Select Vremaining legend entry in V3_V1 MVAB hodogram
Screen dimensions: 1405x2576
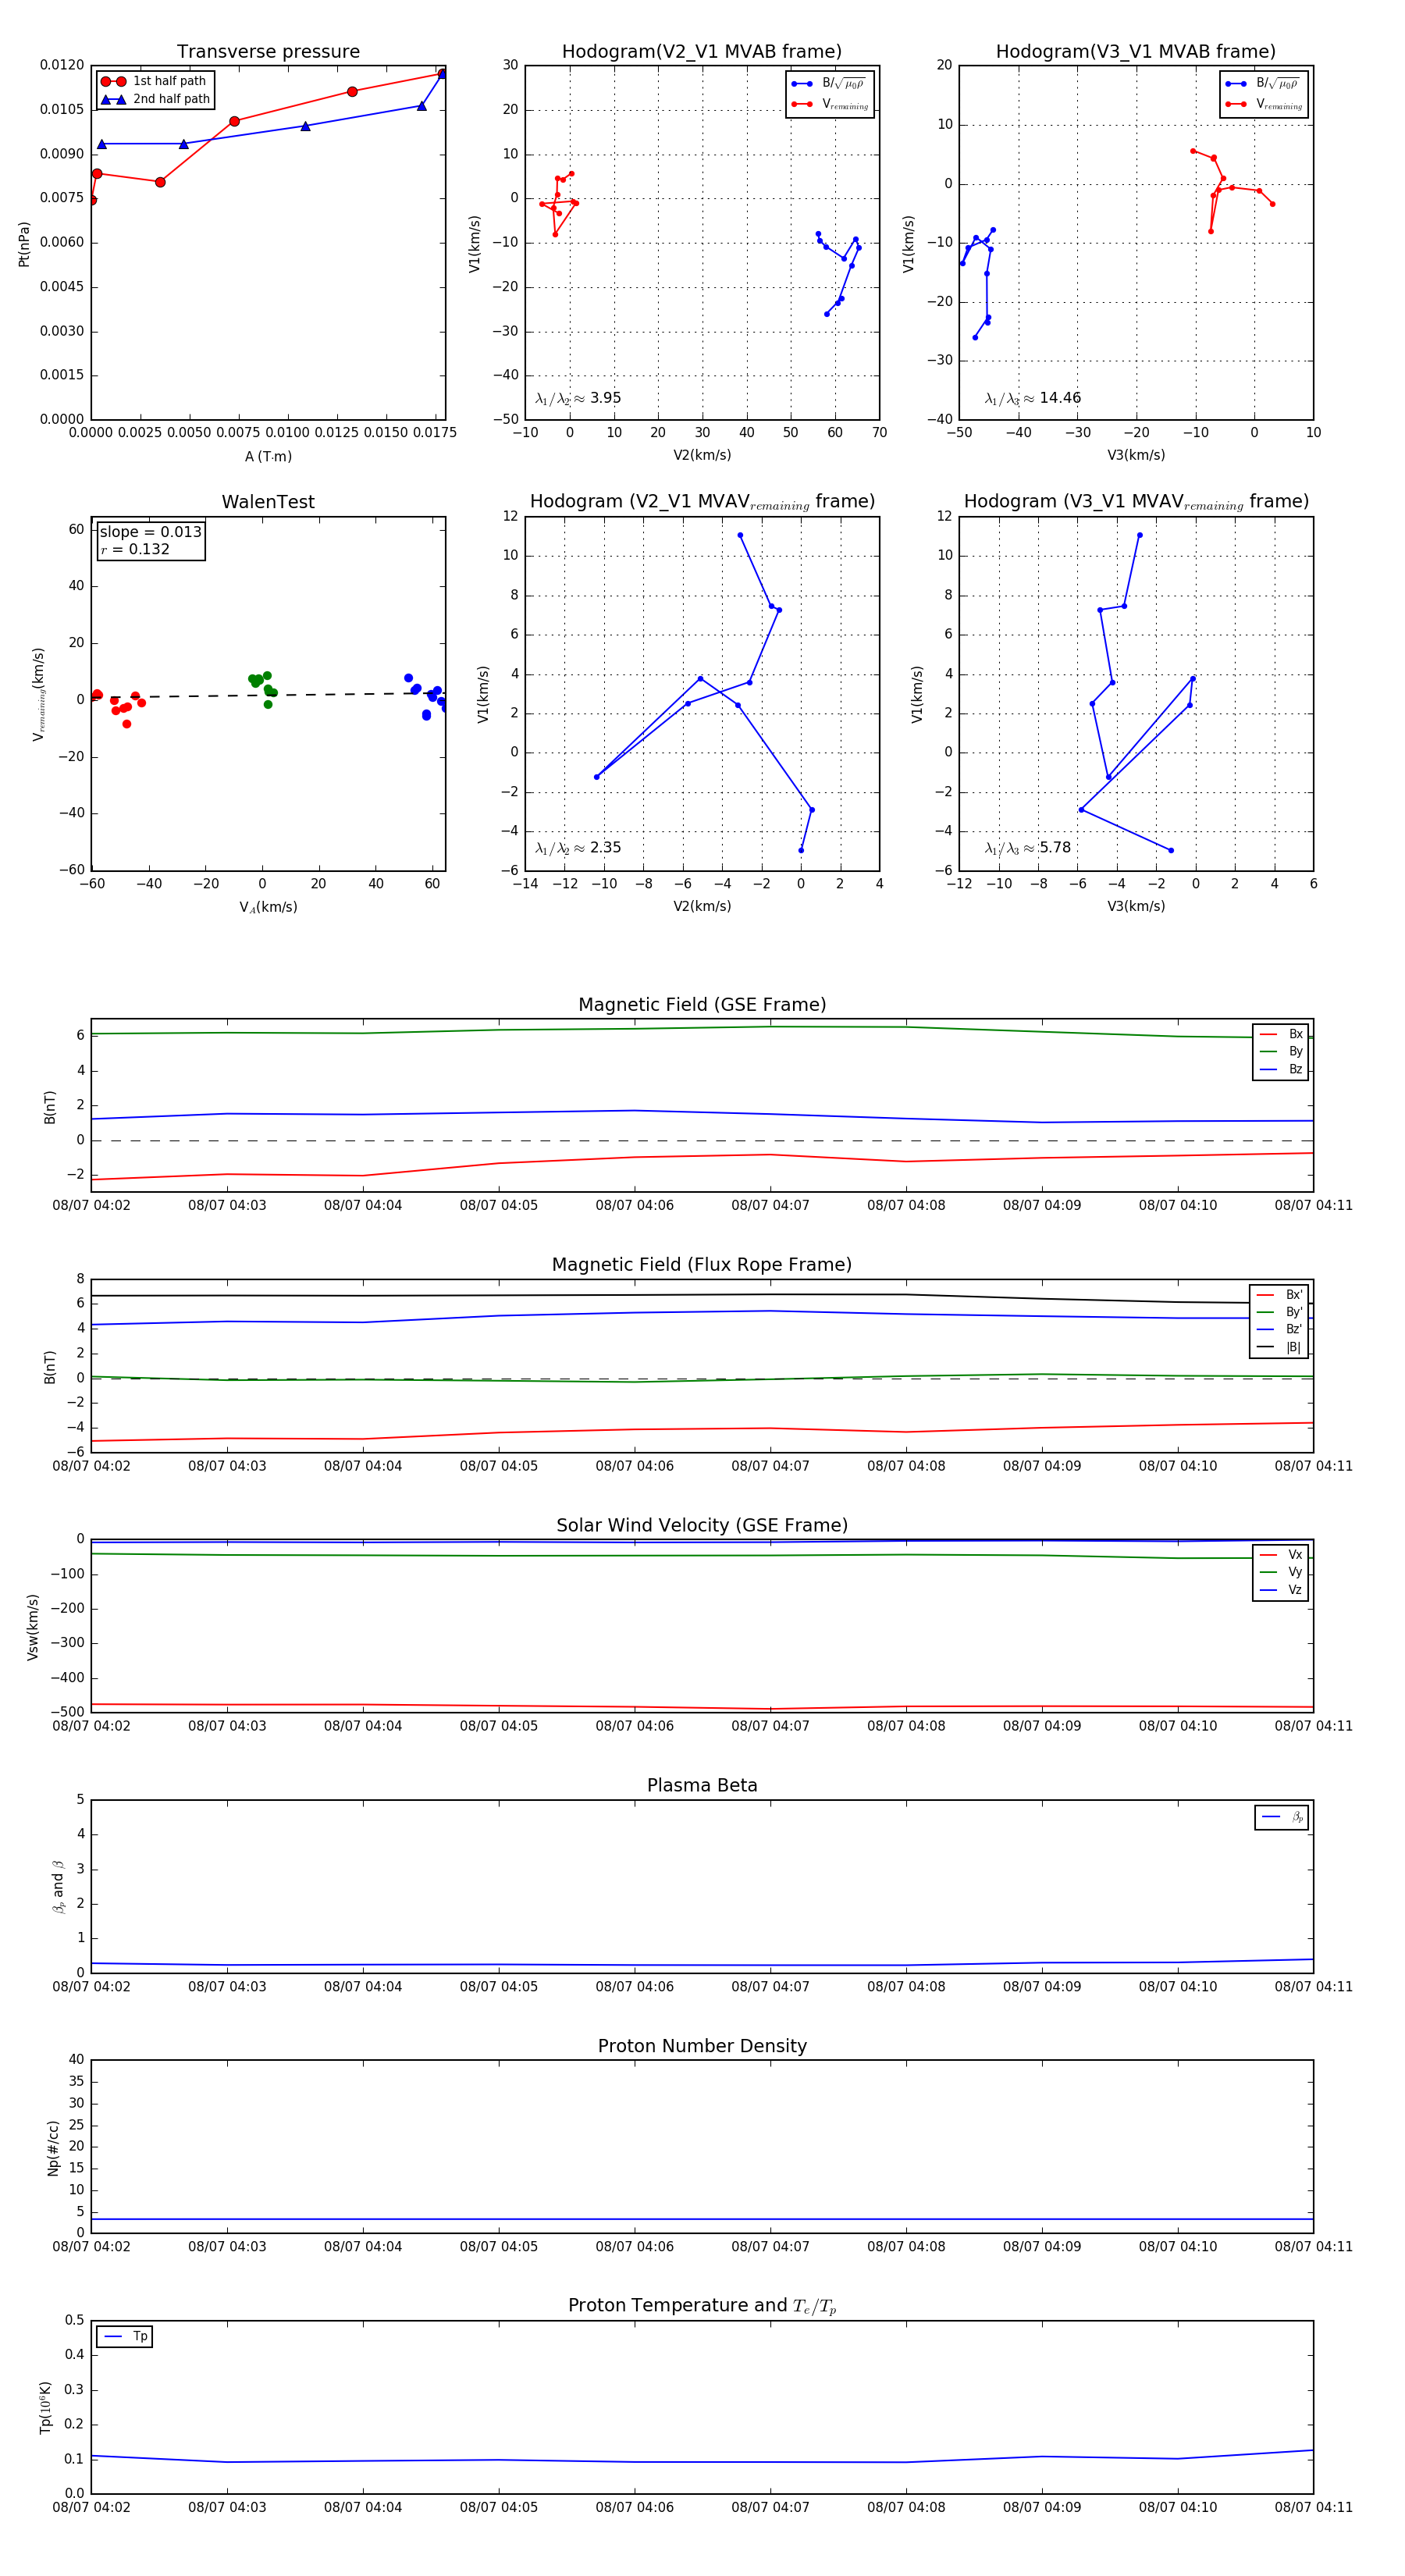[1263, 104]
